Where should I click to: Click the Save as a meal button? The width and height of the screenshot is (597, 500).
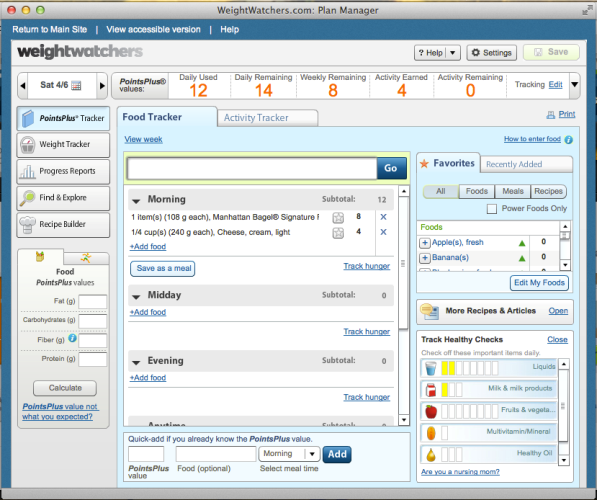163,269
